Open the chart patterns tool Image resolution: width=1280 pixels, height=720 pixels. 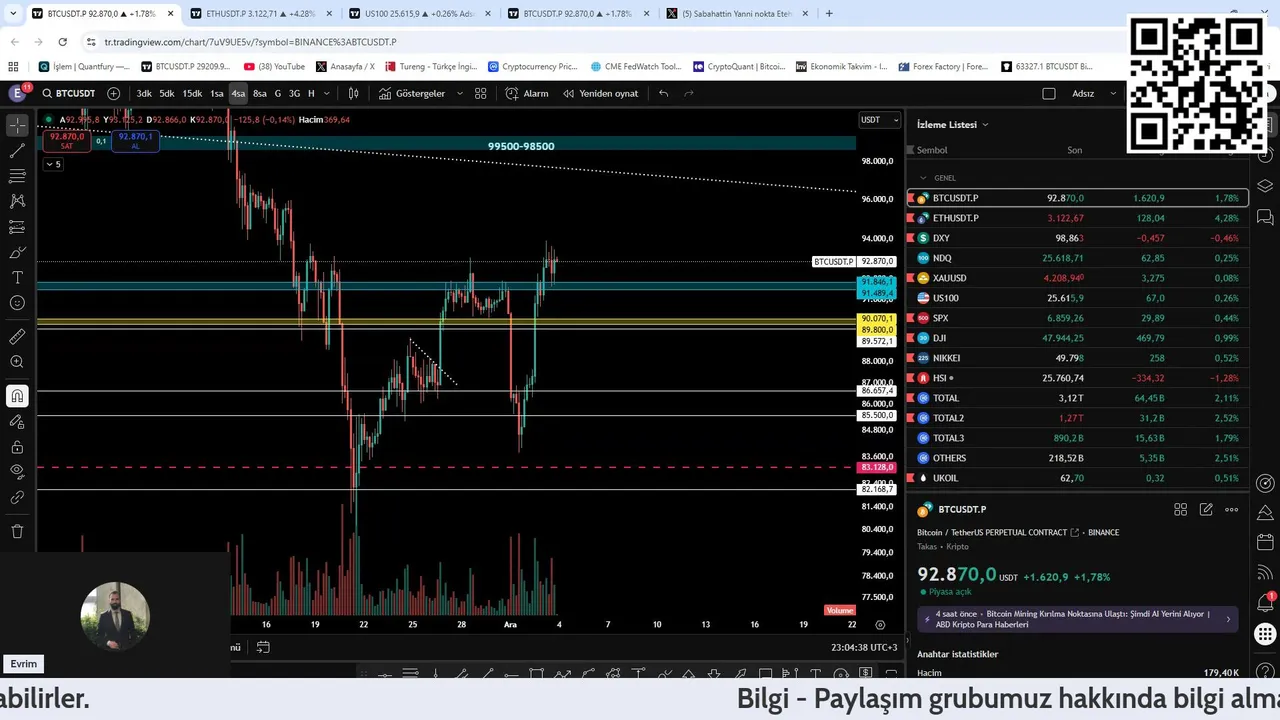click(x=17, y=201)
